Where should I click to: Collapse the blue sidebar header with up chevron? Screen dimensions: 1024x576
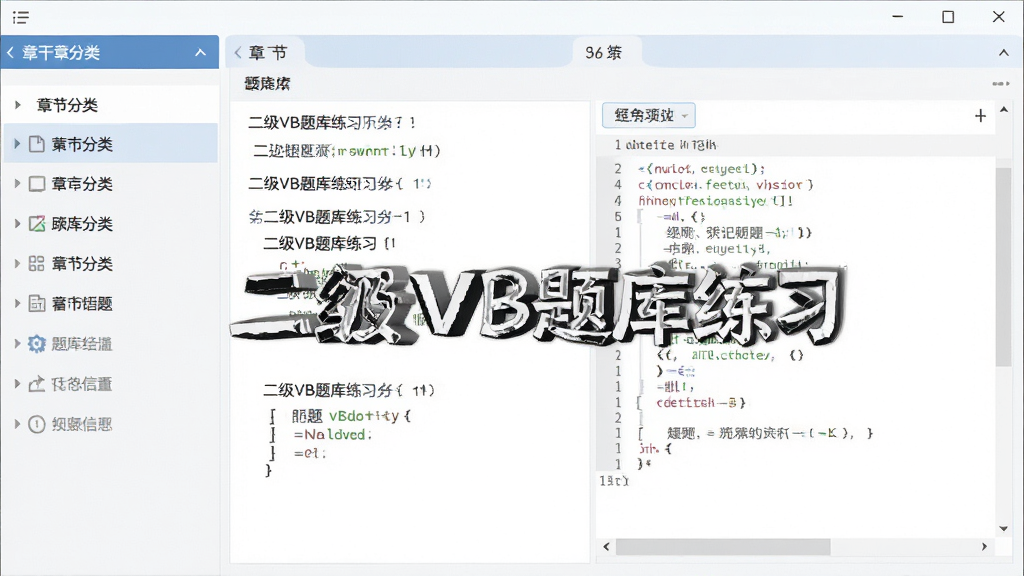[200, 52]
